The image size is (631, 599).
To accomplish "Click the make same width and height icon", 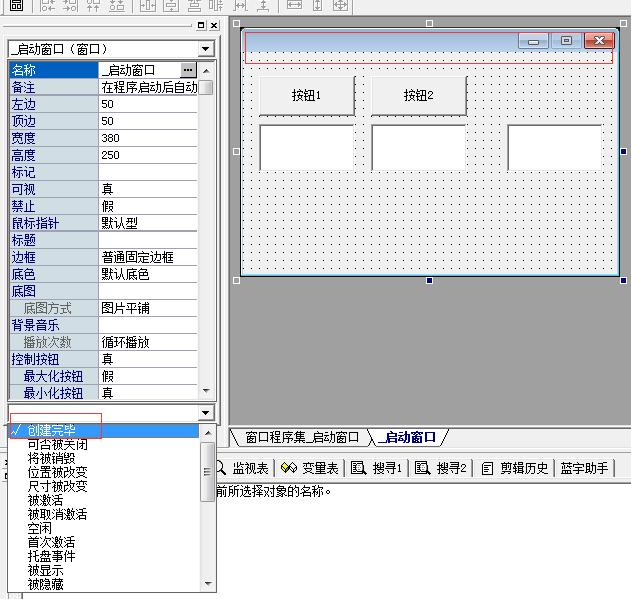I will pyautogui.click(x=340, y=5).
